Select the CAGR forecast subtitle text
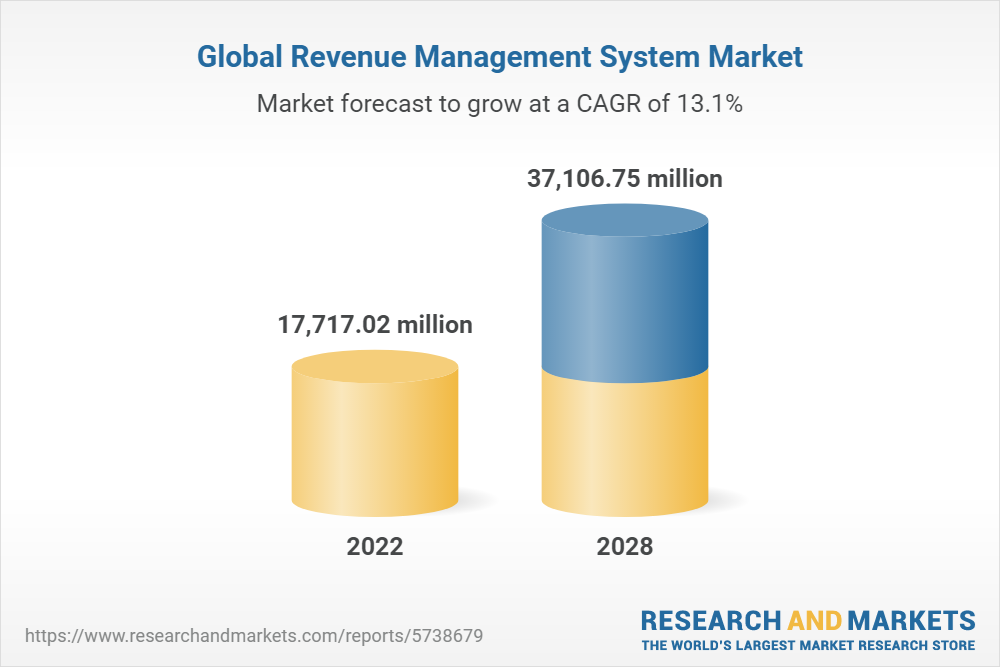 point(499,103)
